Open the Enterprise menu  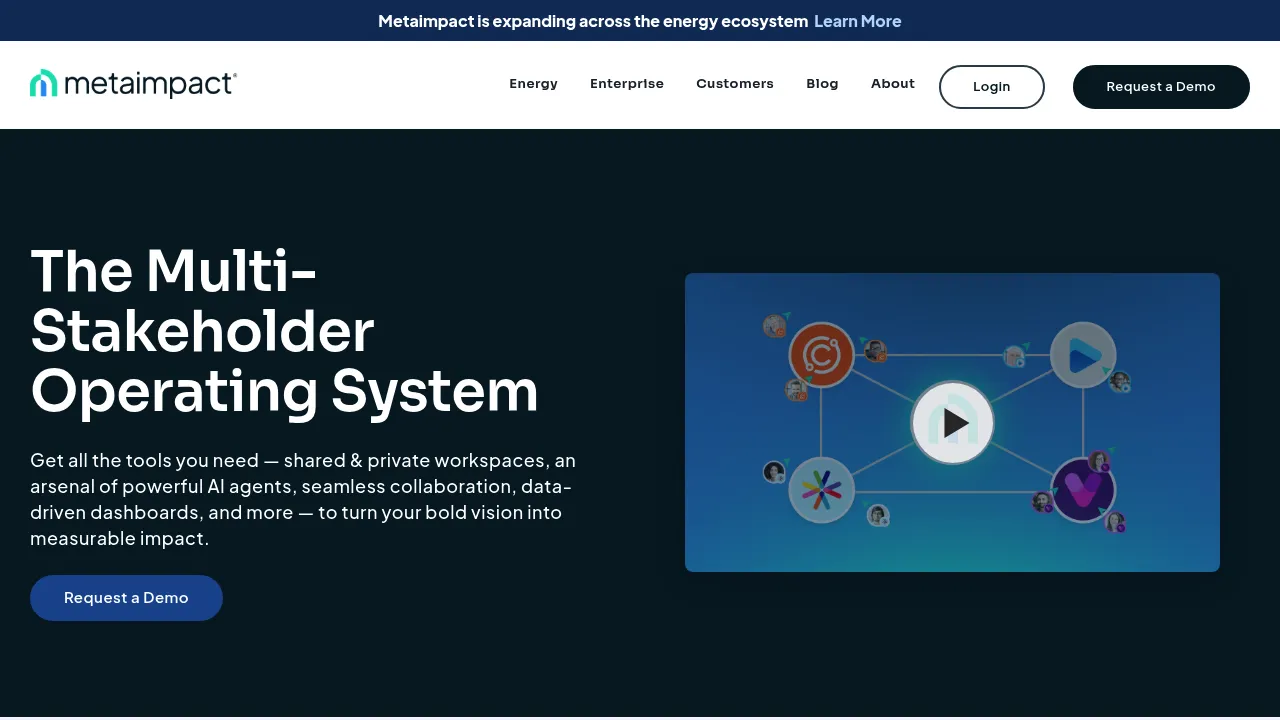[627, 84]
